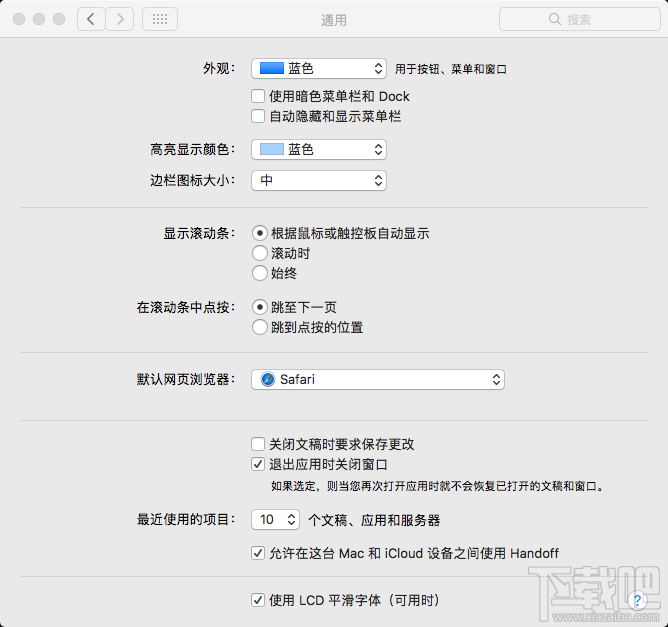
Task: Click in the 搜索 search field
Action: pyautogui.click(x=580, y=19)
